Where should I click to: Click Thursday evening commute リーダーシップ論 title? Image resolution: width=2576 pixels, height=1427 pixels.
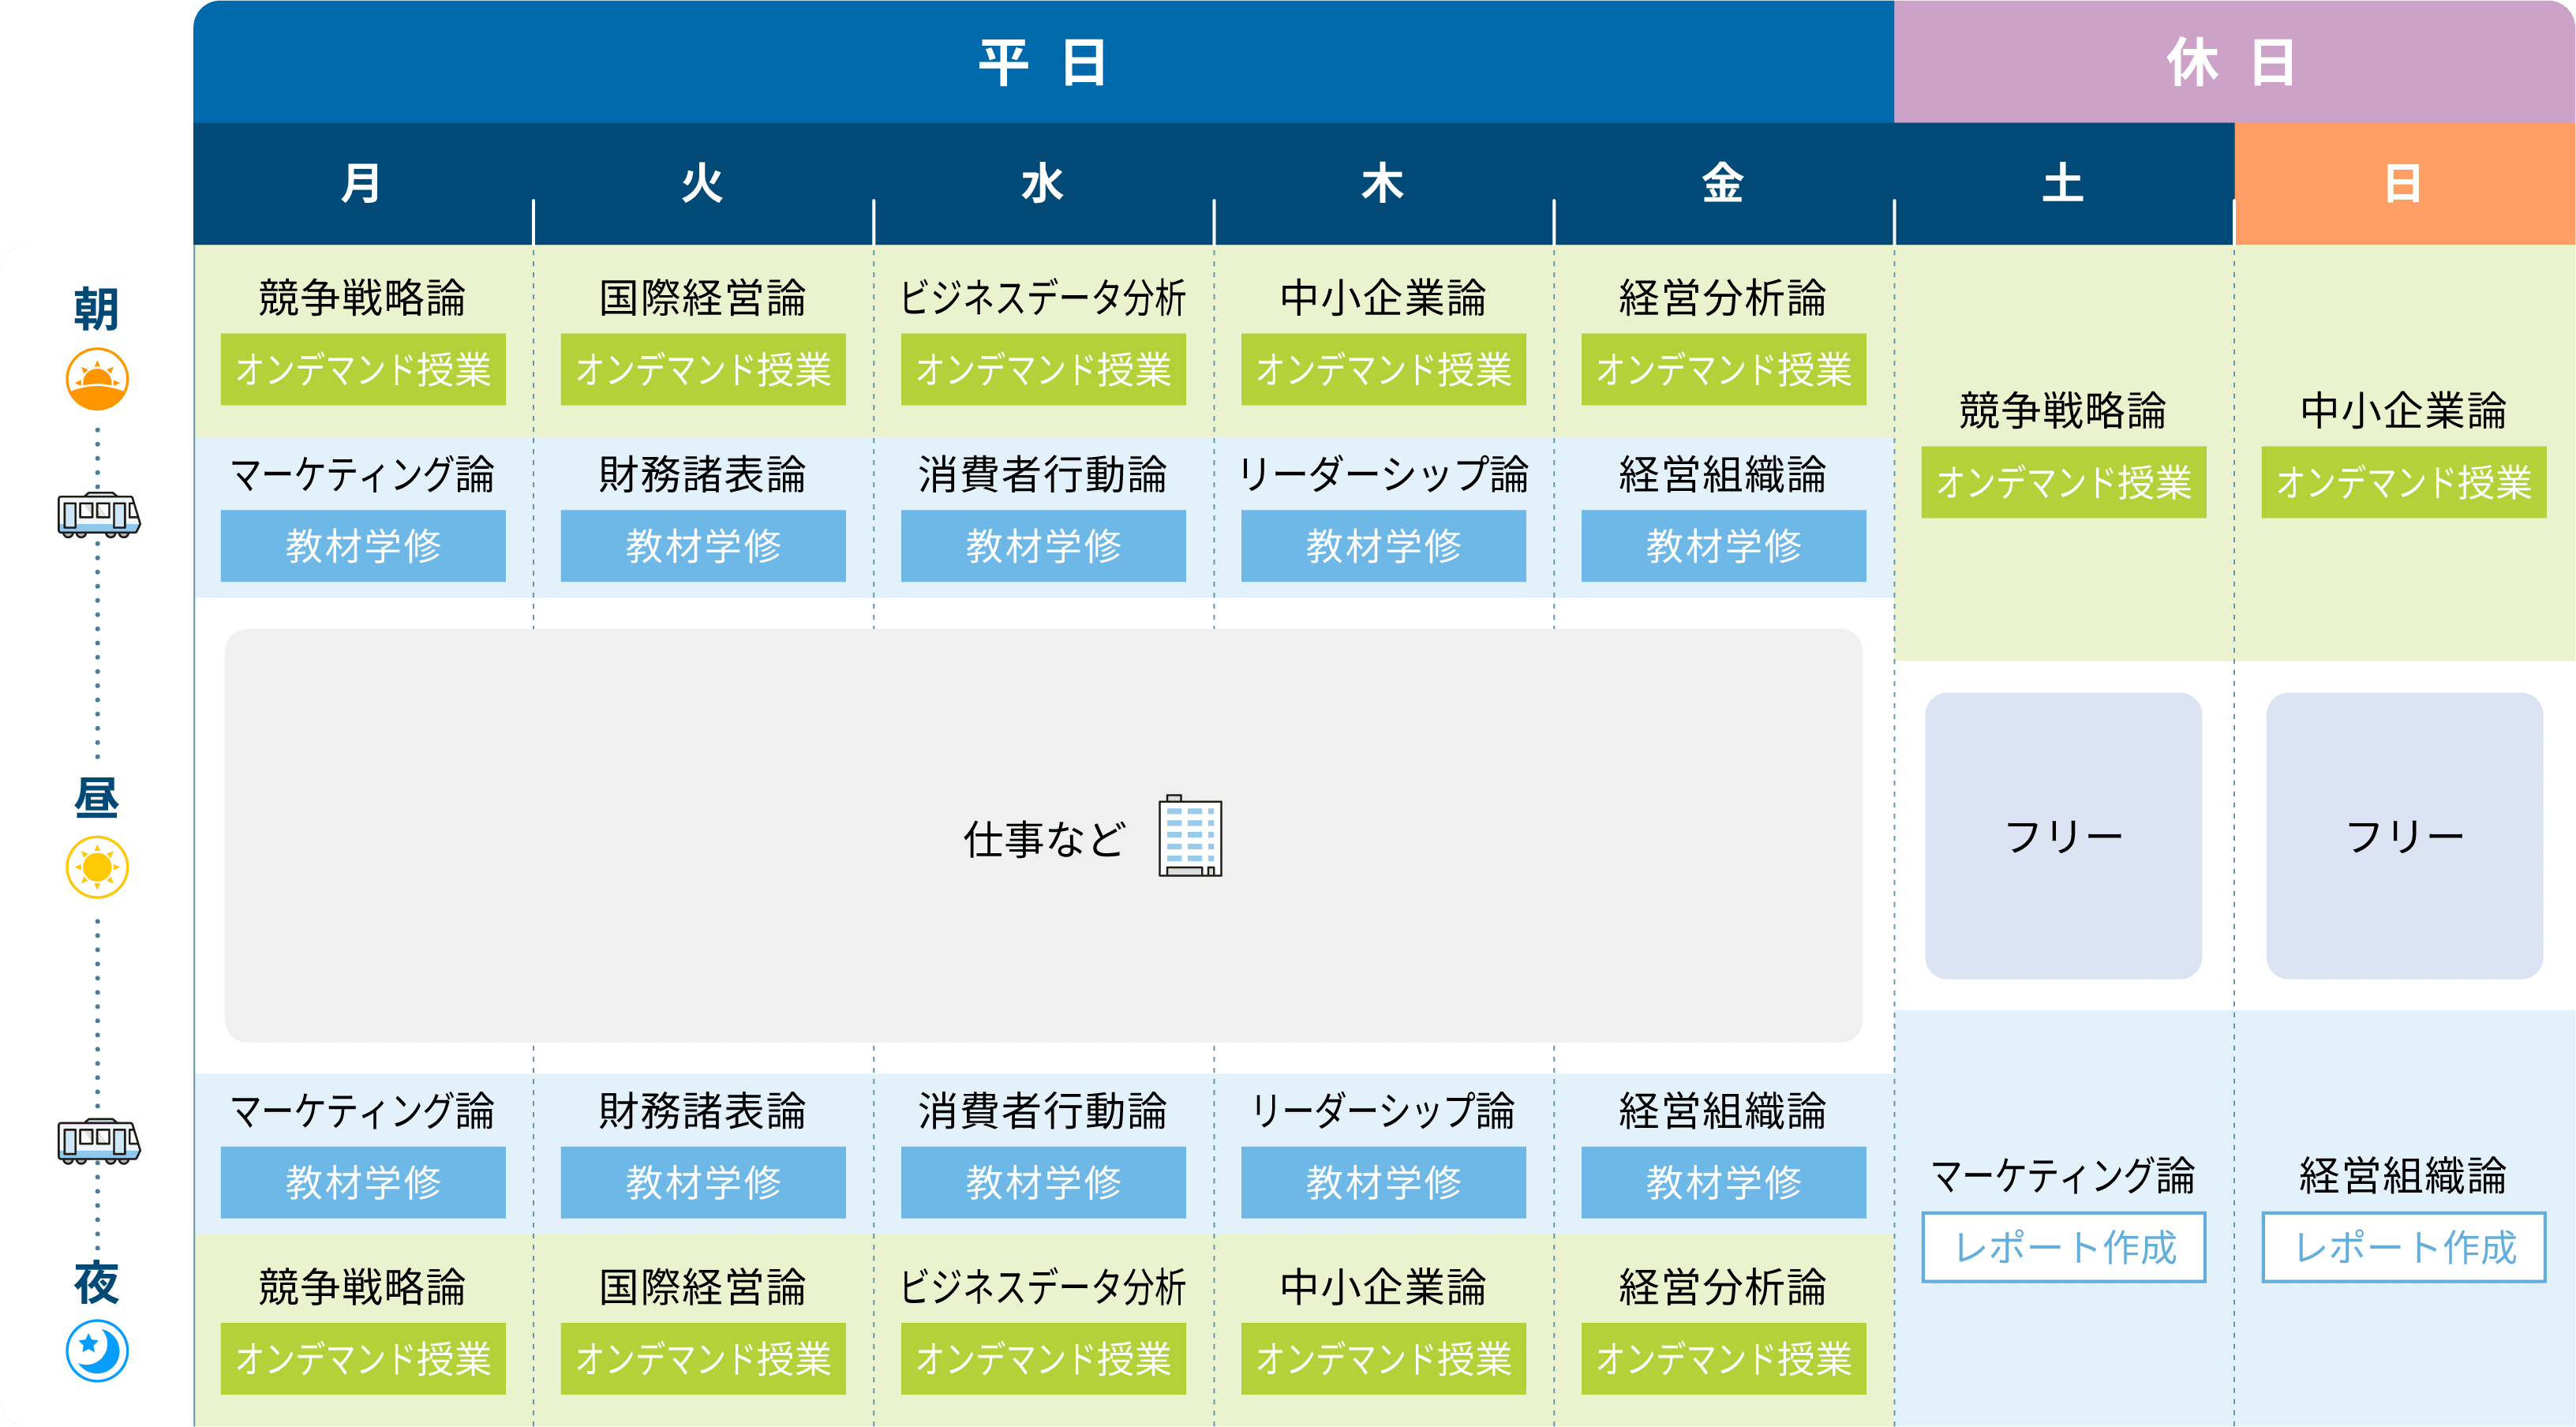(1383, 1111)
